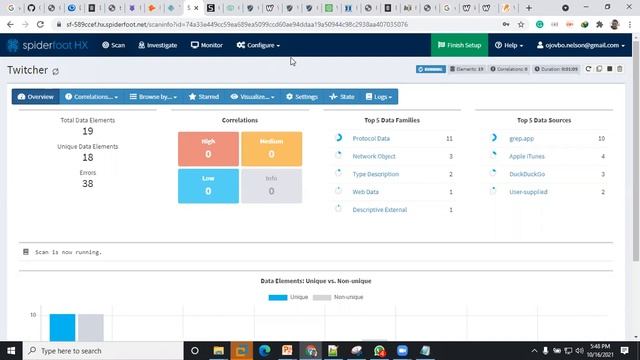Screen dimensions: 640x360
Task: Open the Scan page
Action: click(113, 45)
